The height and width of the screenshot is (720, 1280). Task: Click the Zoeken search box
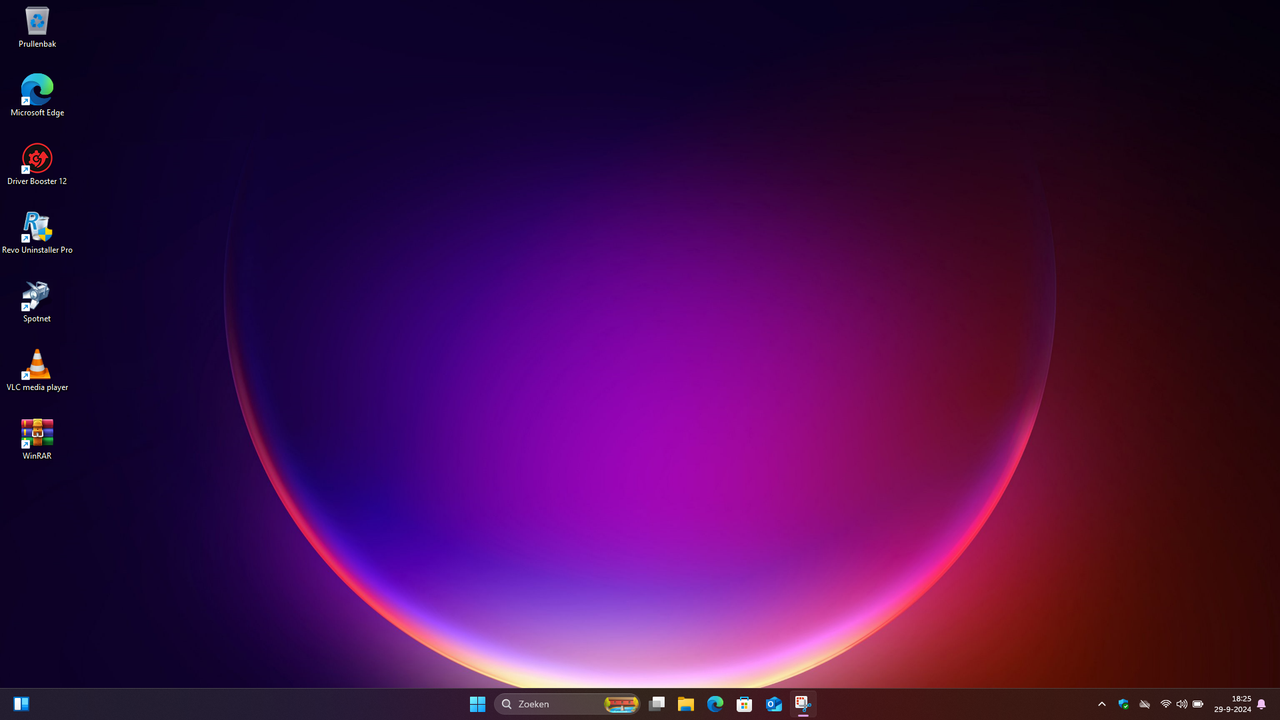(568, 704)
